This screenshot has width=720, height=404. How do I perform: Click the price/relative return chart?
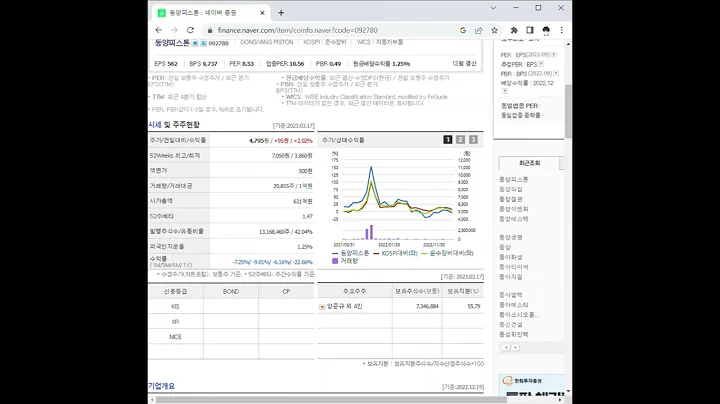pyautogui.click(x=399, y=197)
